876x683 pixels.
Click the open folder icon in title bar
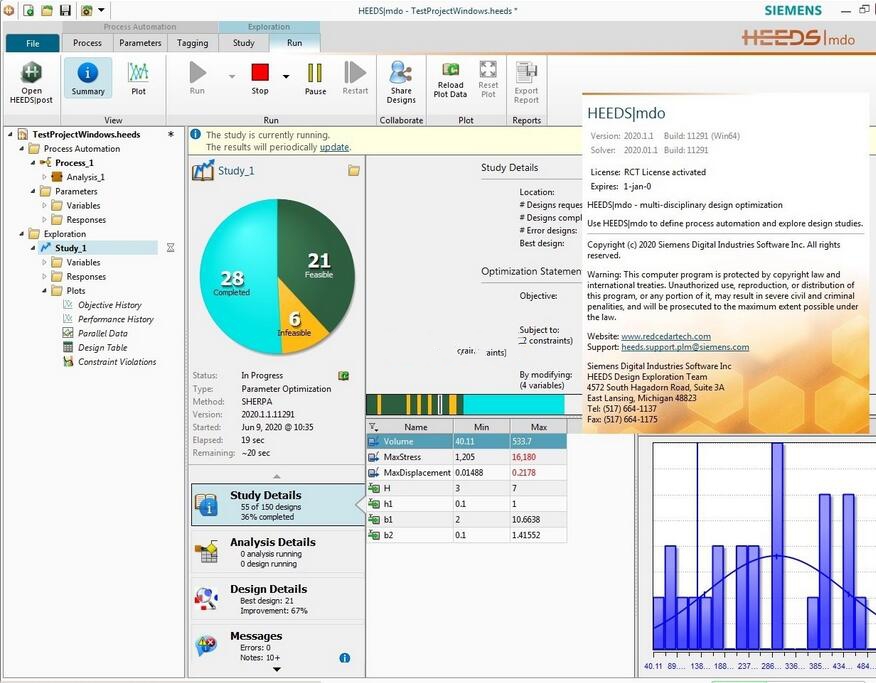(x=47, y=10)
